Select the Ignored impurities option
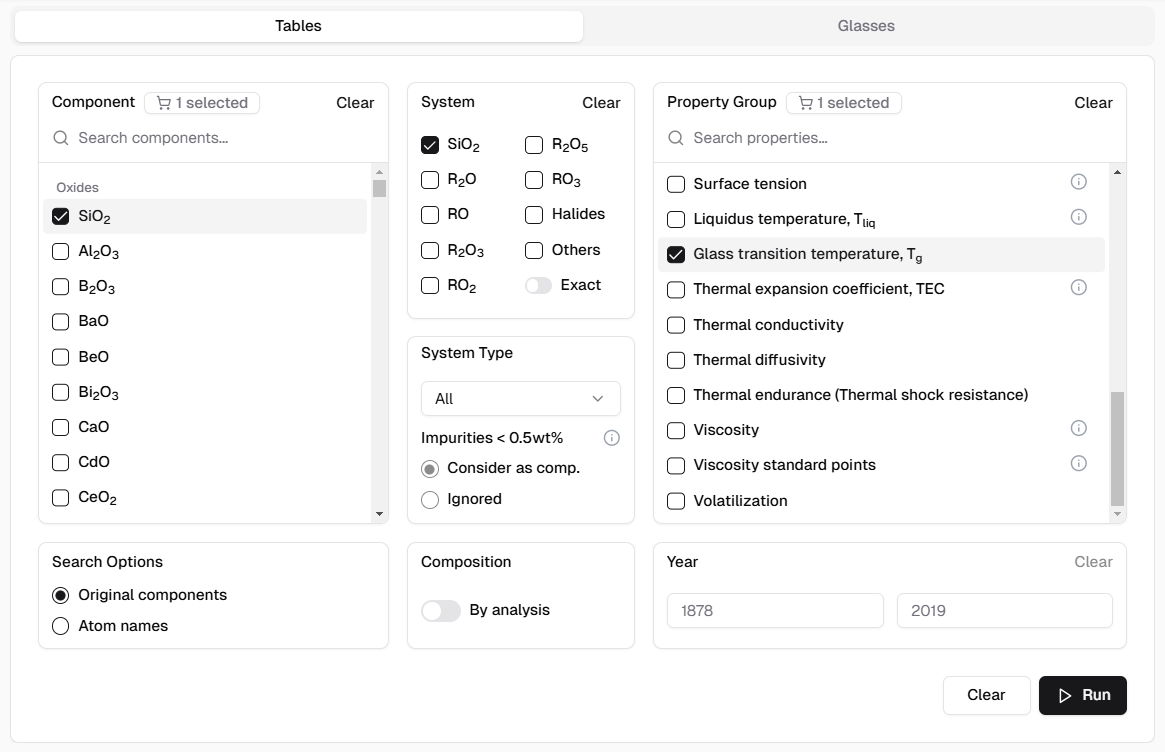 [x=430, y=499]
